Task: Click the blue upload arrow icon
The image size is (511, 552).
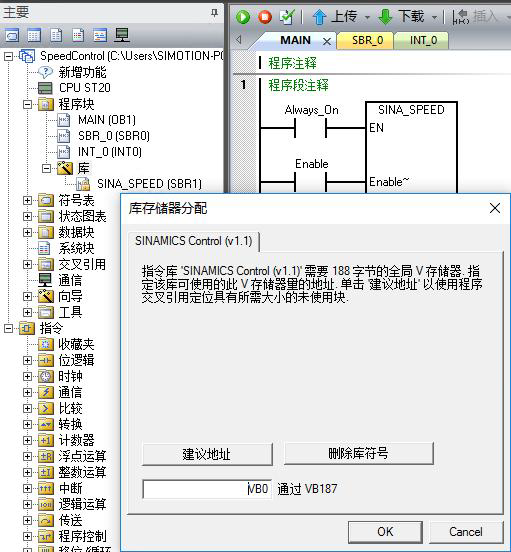Action: click(319, 17)
